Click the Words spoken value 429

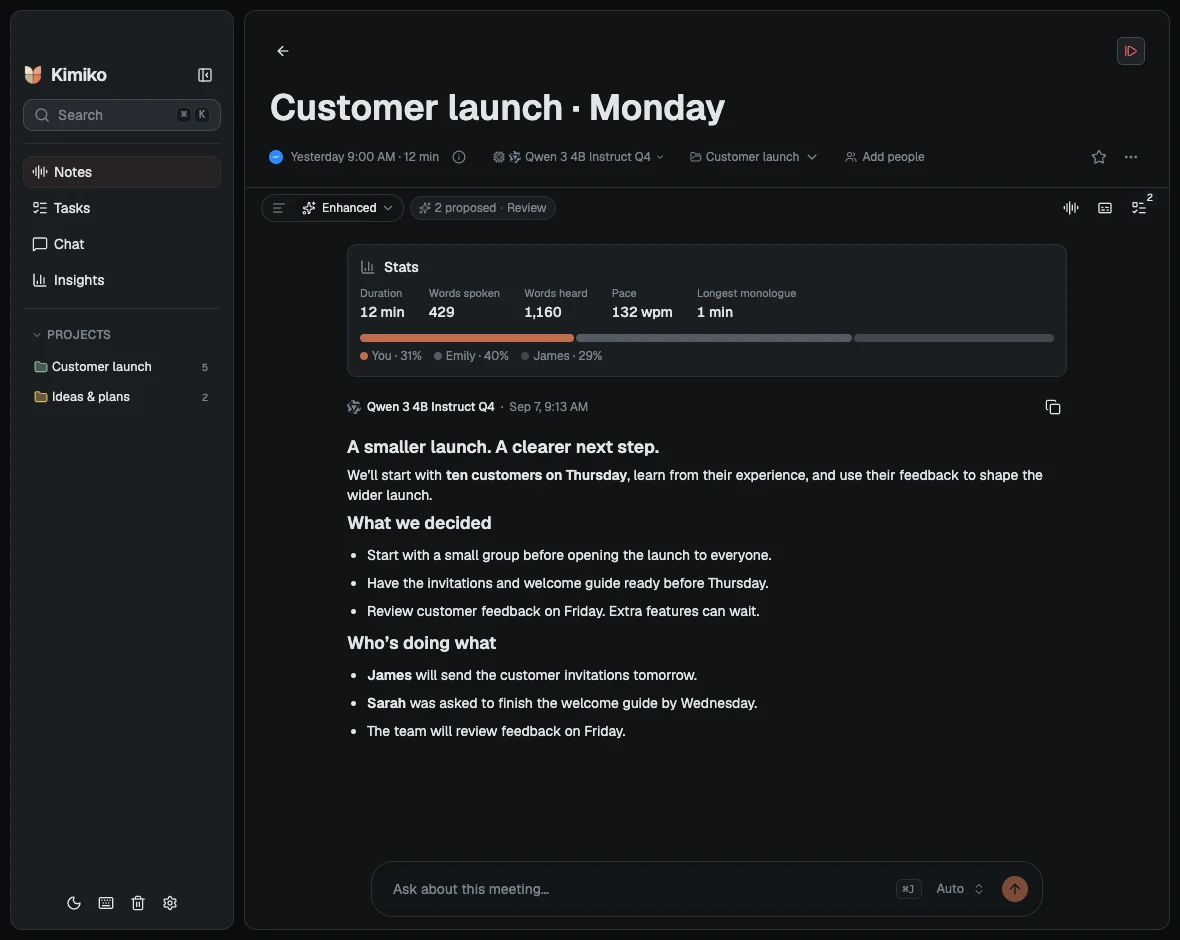[442, 312]
